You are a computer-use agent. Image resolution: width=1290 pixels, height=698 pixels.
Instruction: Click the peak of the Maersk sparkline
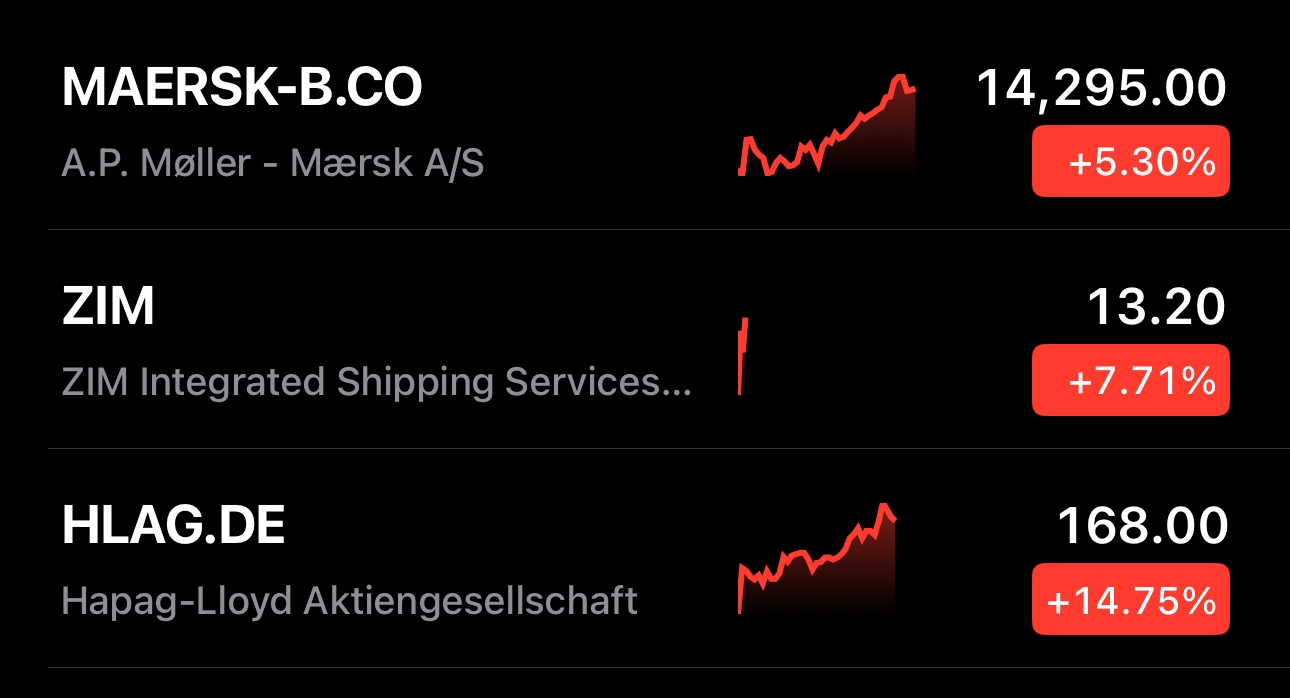[900, 77]
